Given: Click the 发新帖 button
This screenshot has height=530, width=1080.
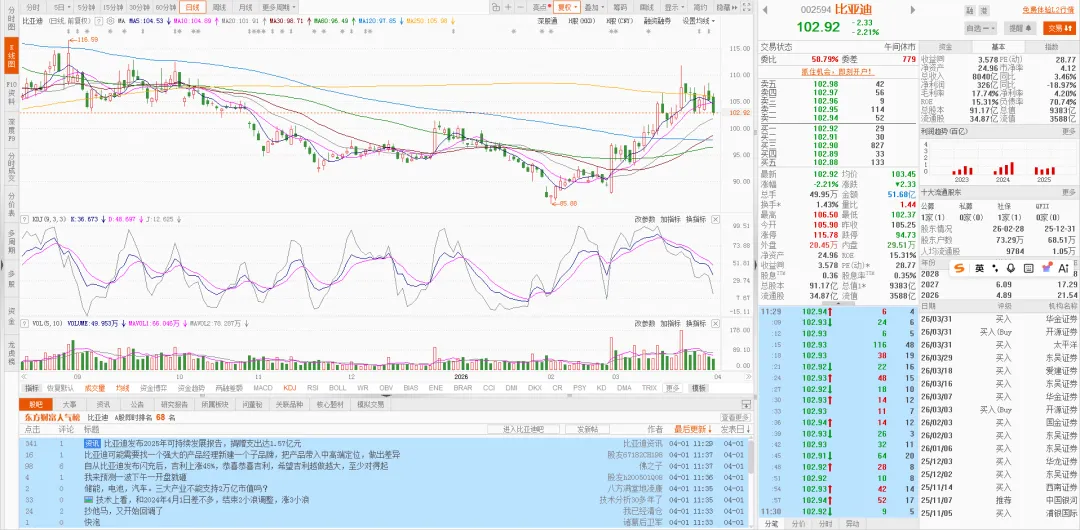Looking at the screenshot, I should coord(588,429).
